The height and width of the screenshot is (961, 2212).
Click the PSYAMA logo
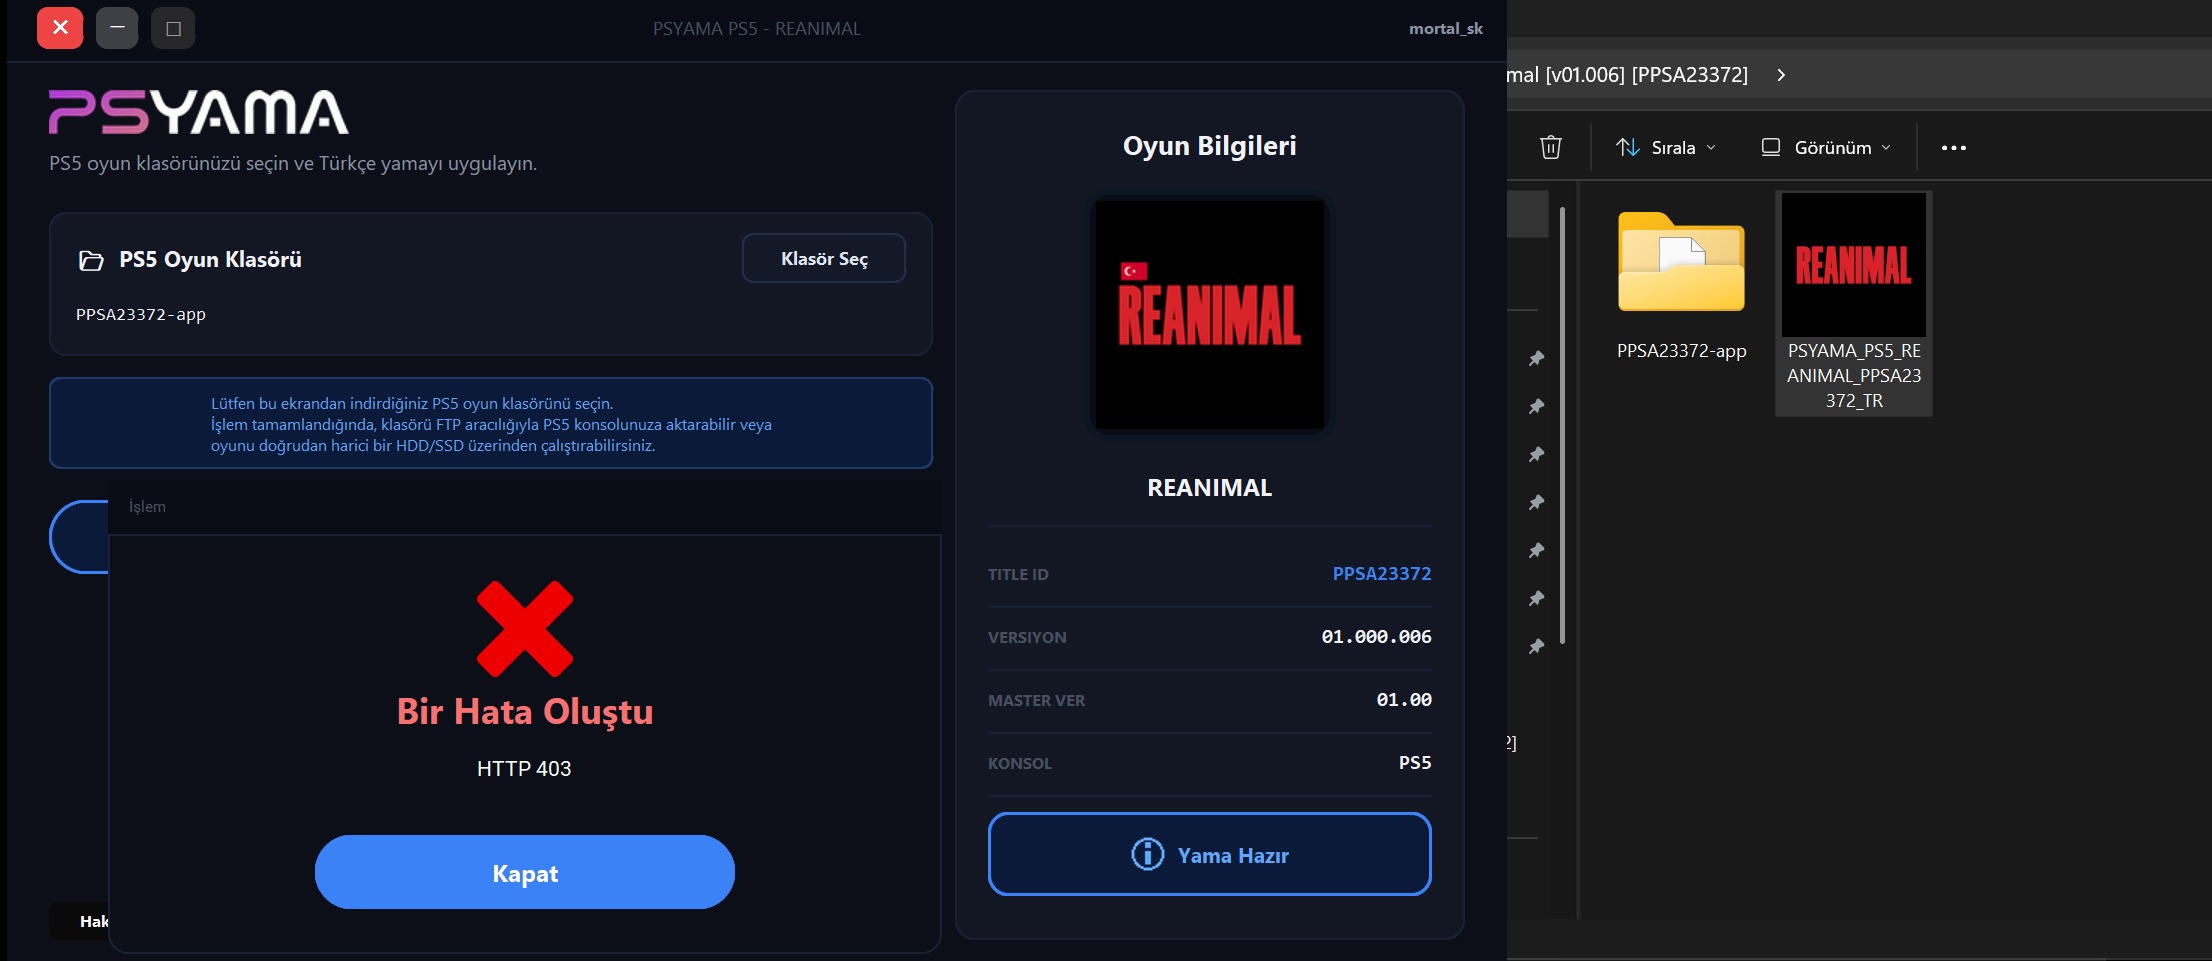[199, 112]
